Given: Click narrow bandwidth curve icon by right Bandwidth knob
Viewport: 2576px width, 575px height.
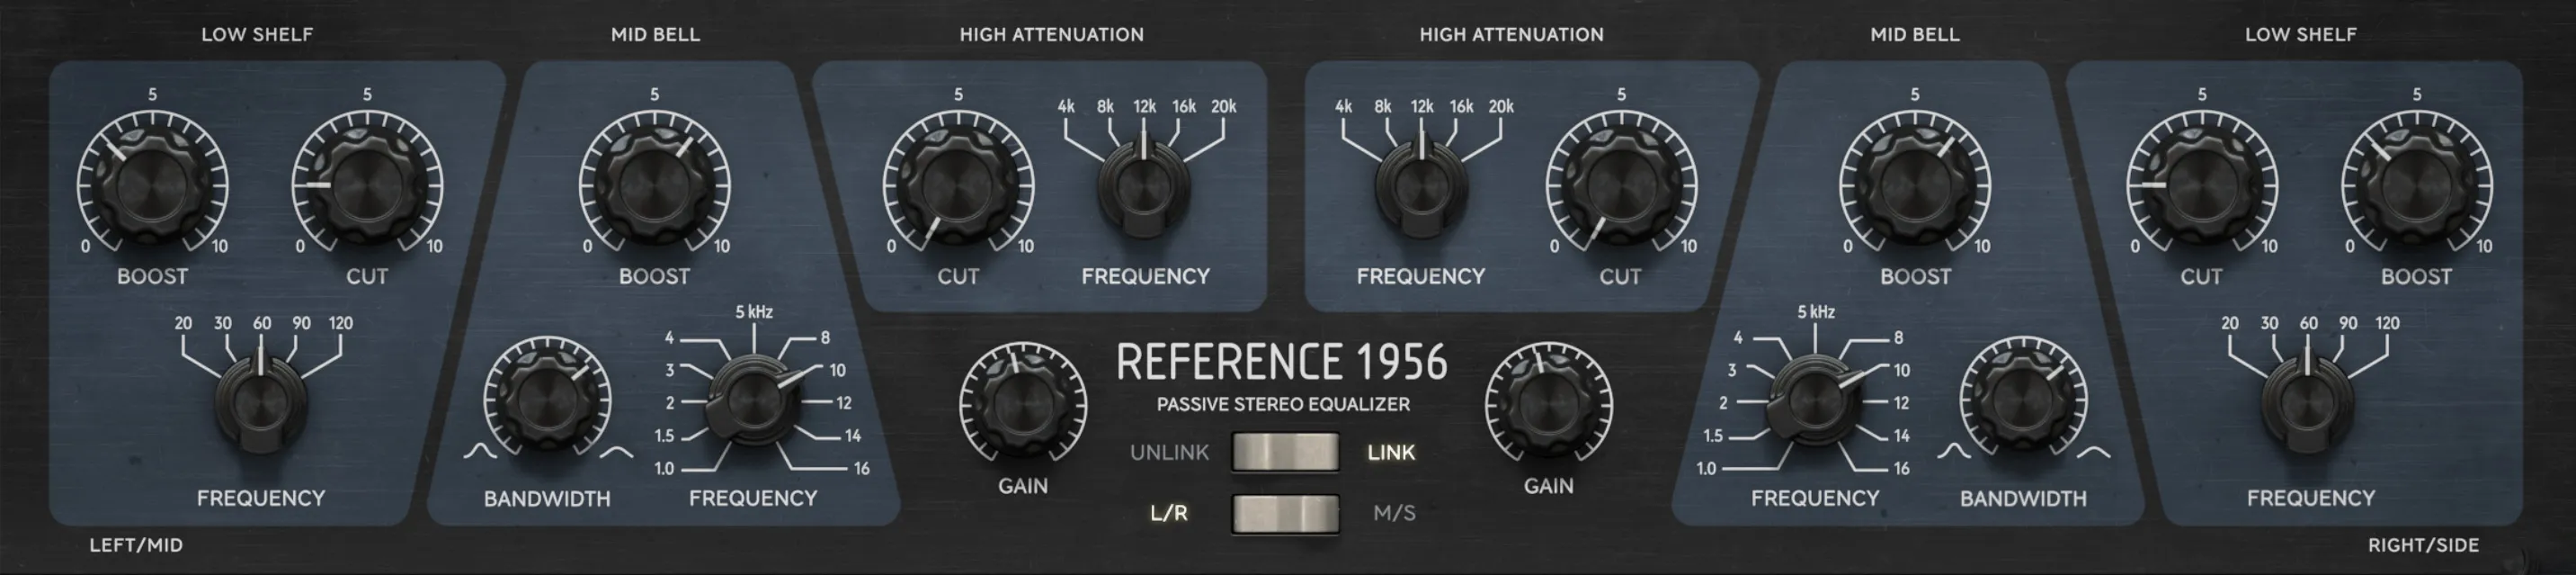Looking at the screenshot, I should (x=1954, y=452).
